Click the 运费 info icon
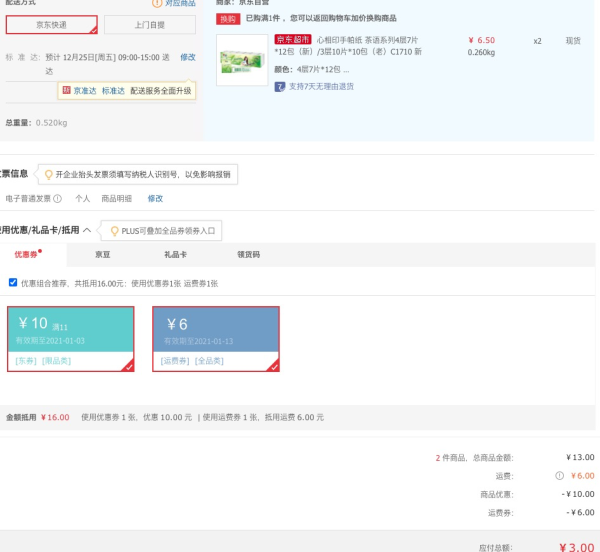Viewport: 600px width, 552px height. click(559, 475)
